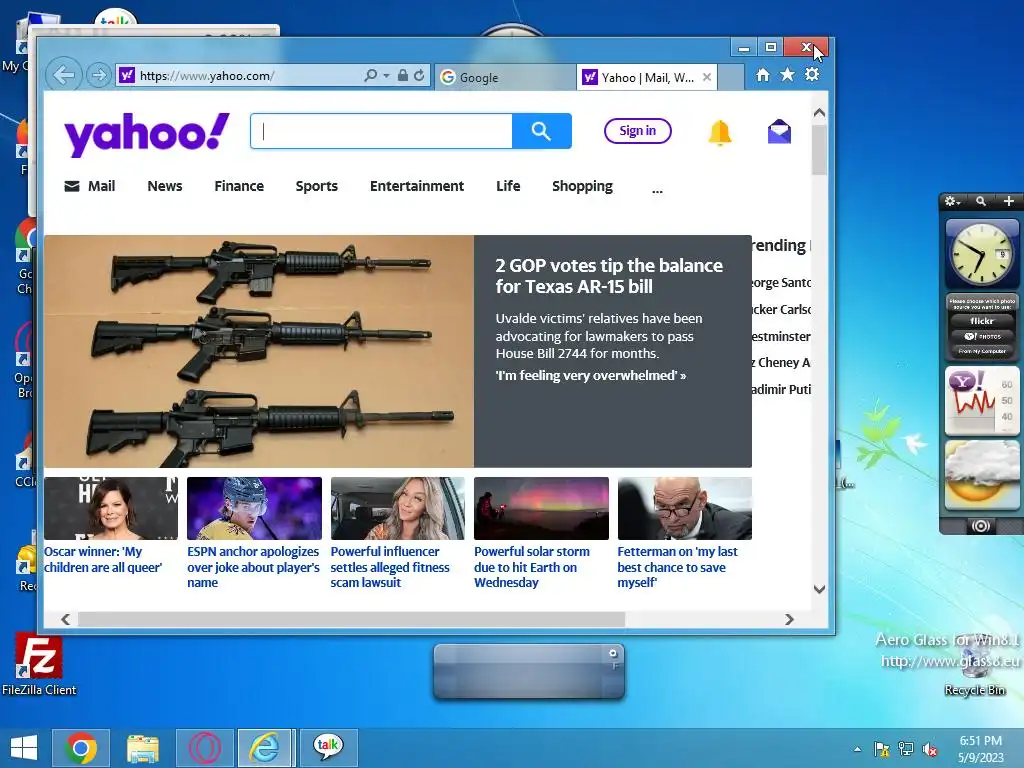1024x768 pixels.
Task: Add a gadget with the plus icon
Action: (x=1008, y=201)
